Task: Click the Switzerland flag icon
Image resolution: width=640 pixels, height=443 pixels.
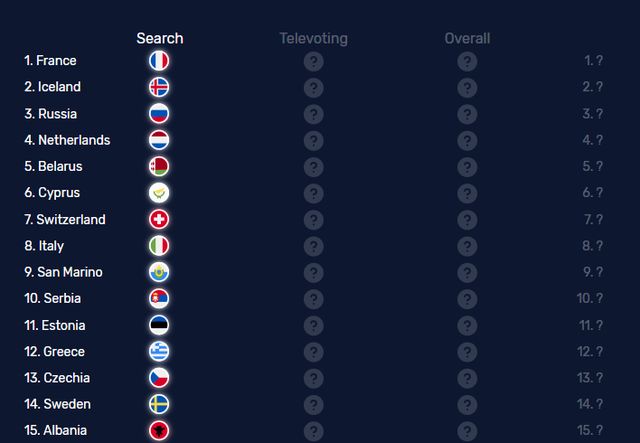Action: (x=159, y=219)
